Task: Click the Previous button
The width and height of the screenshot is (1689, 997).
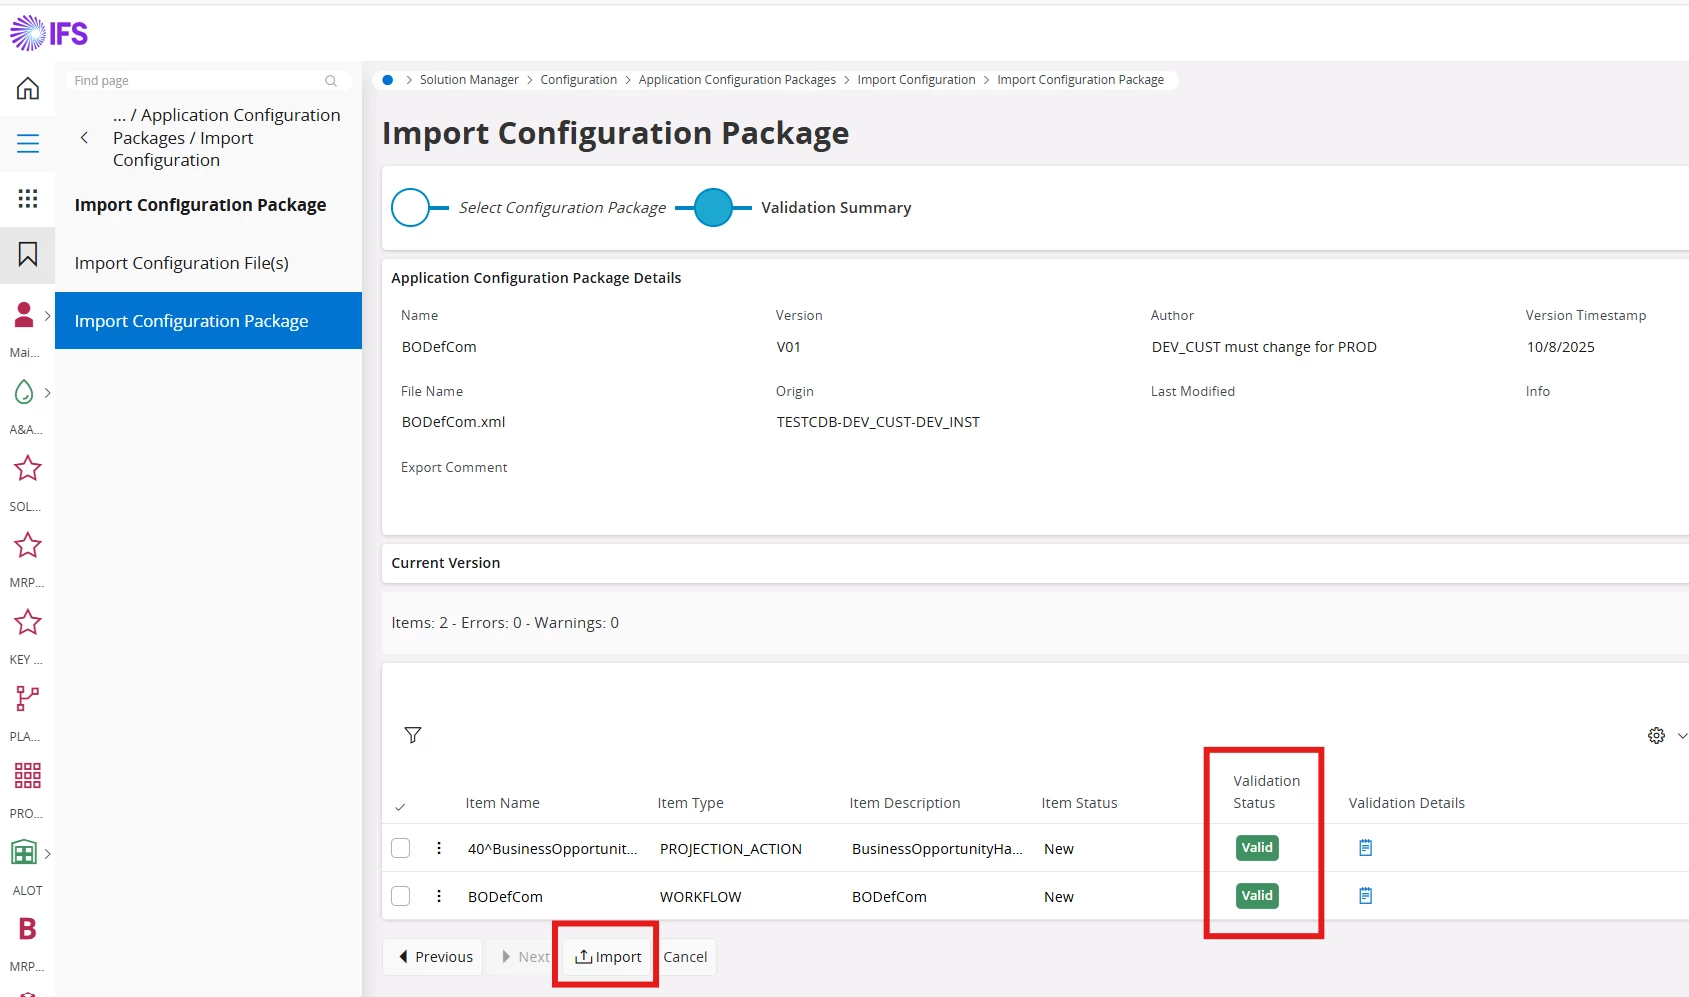Action: point(433,957)
